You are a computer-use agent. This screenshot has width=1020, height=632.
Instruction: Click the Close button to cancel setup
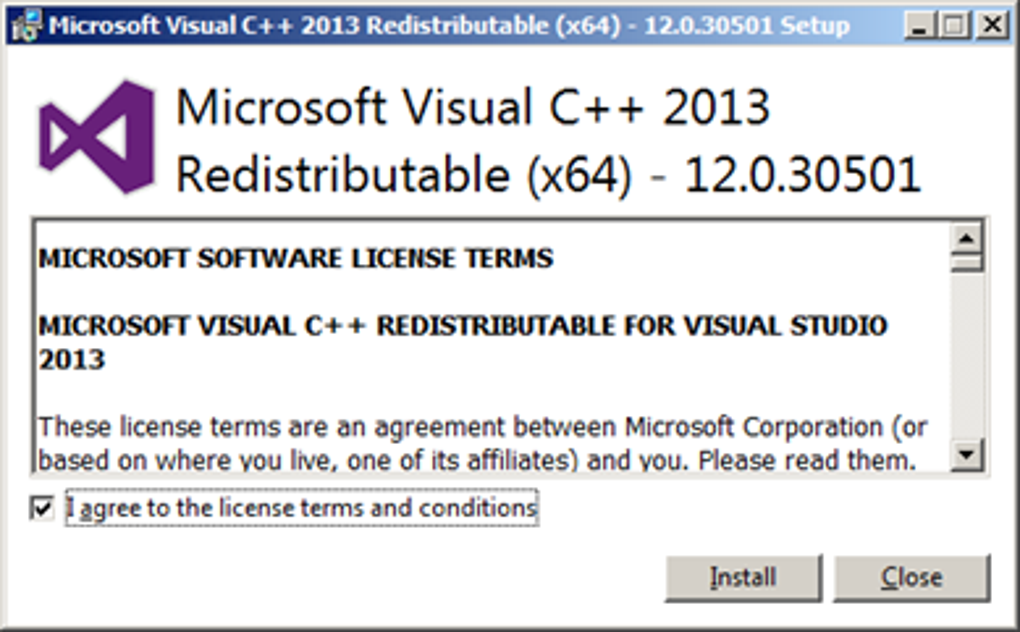pos(910,576)
